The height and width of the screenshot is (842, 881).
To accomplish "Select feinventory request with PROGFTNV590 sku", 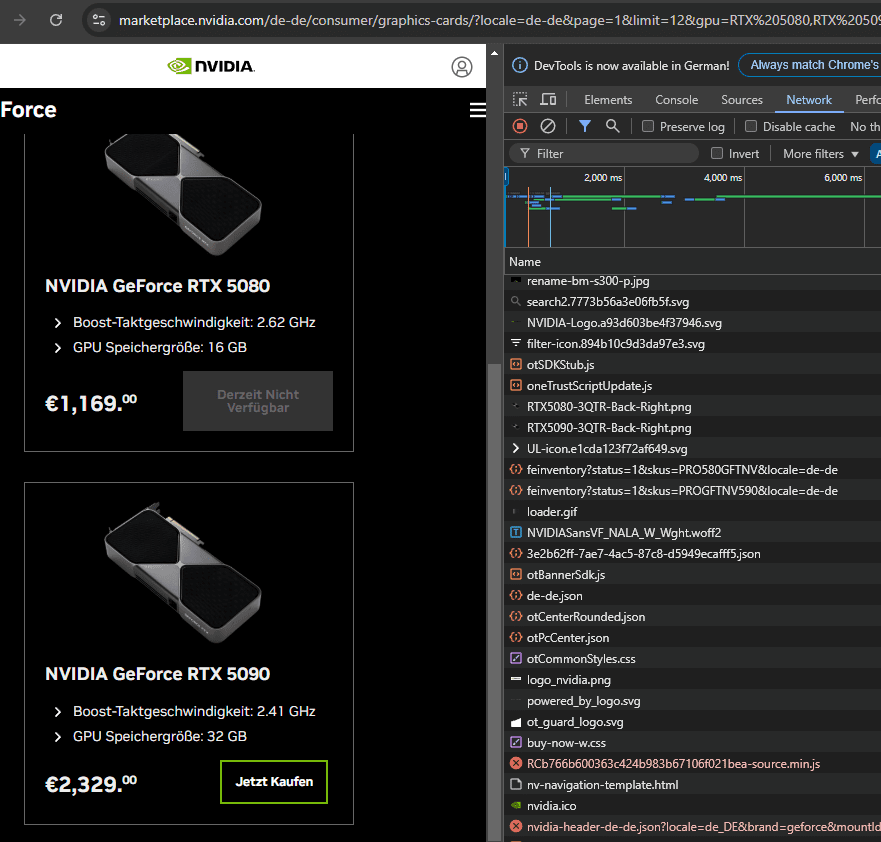I will (682, 490).
